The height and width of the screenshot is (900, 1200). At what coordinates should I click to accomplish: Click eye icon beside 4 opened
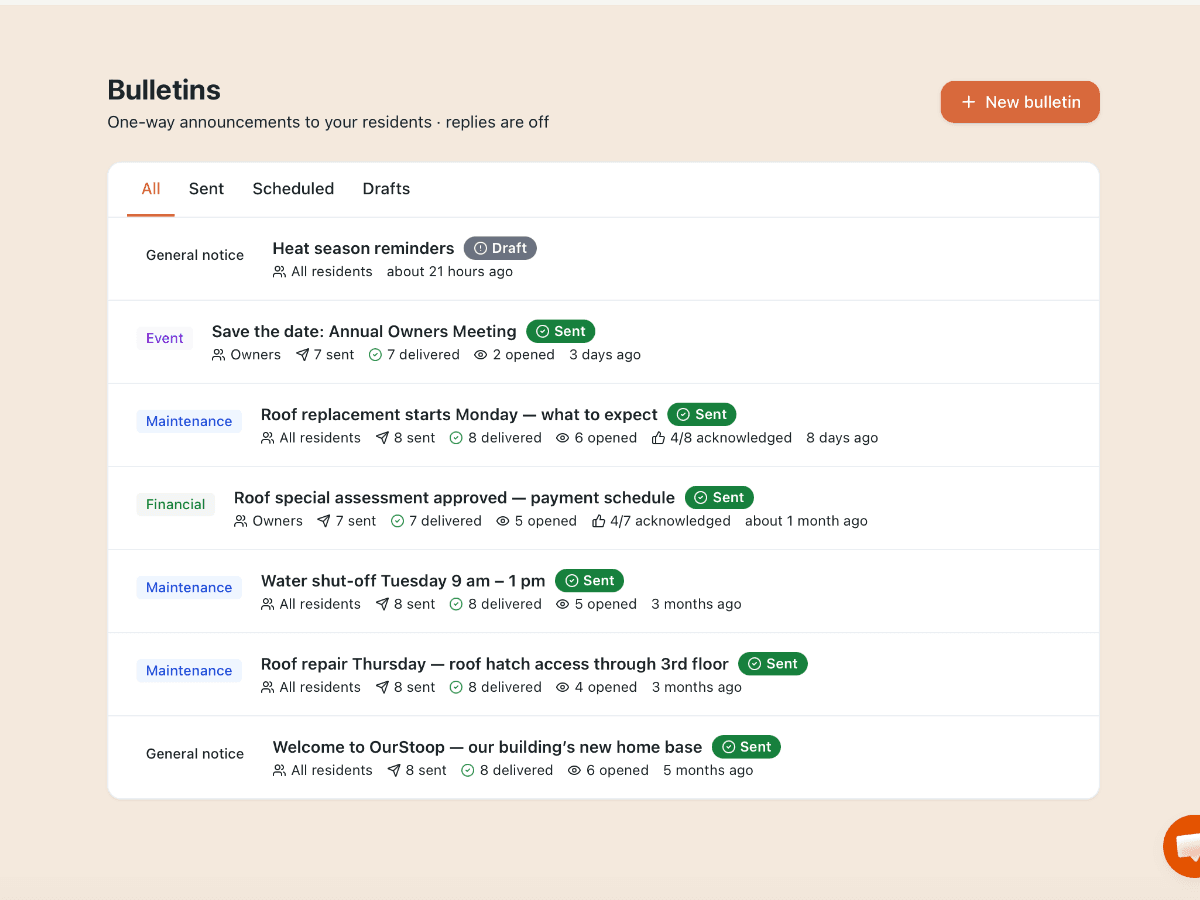(563, 687)
